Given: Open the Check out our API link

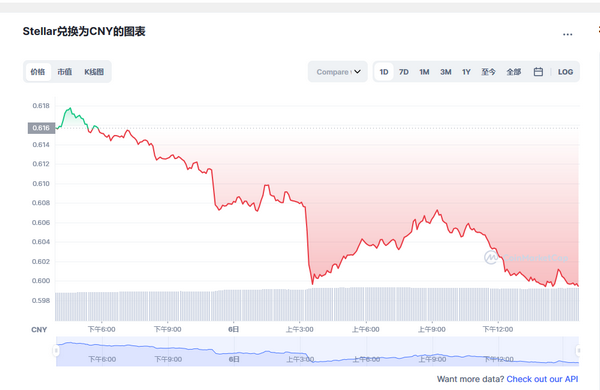Looking at the screenshot, I should pos(542,379).
